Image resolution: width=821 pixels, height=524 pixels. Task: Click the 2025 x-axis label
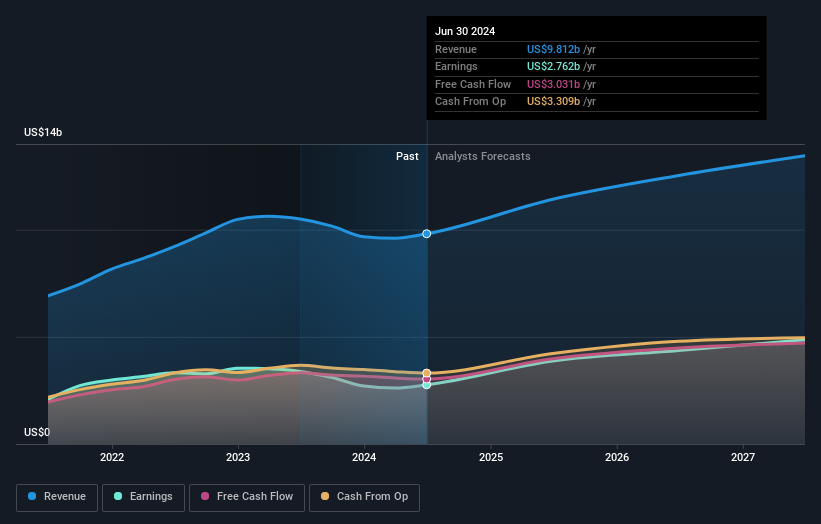click(x=491, y=458)
